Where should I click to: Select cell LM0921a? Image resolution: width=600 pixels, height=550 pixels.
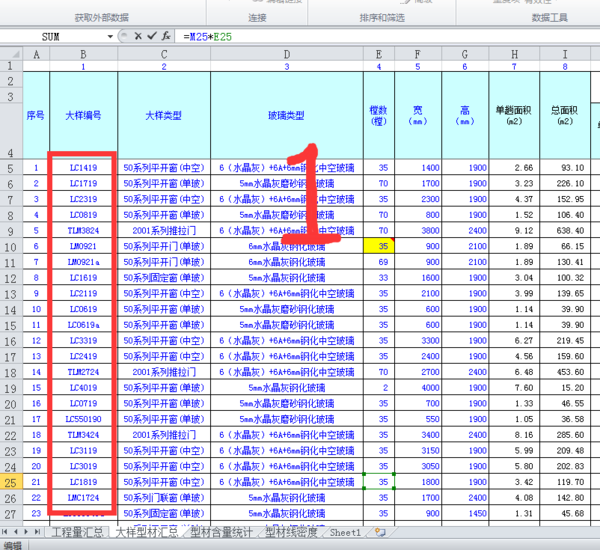[83, 262]
